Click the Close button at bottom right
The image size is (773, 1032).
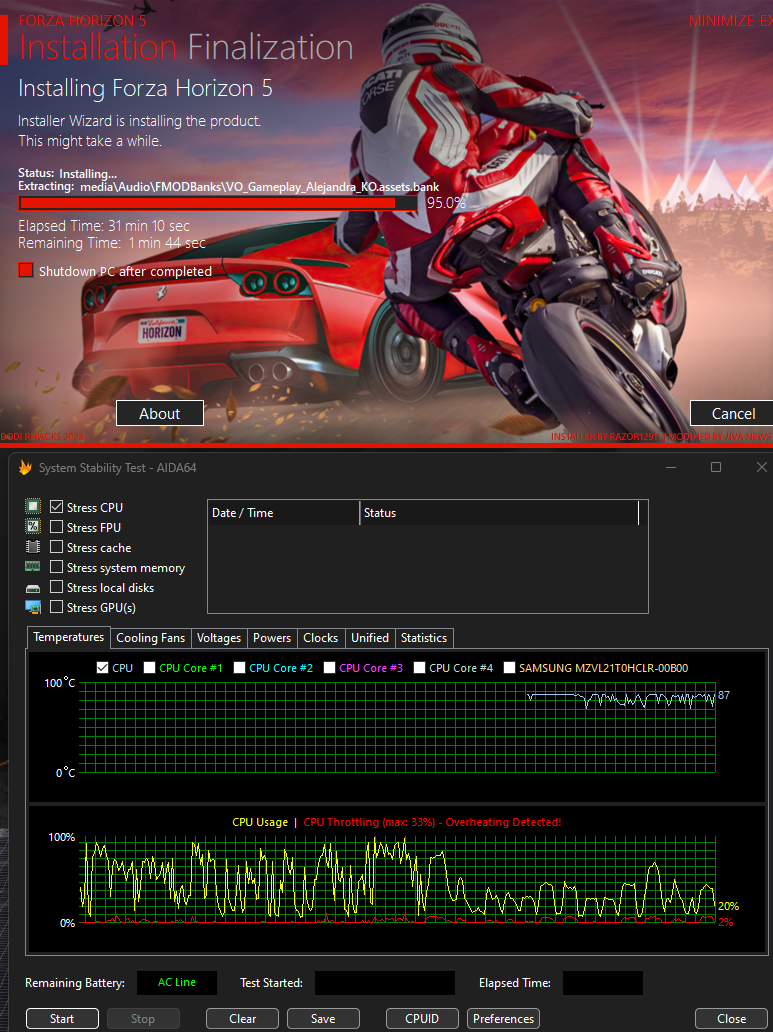coord(732,1018)
